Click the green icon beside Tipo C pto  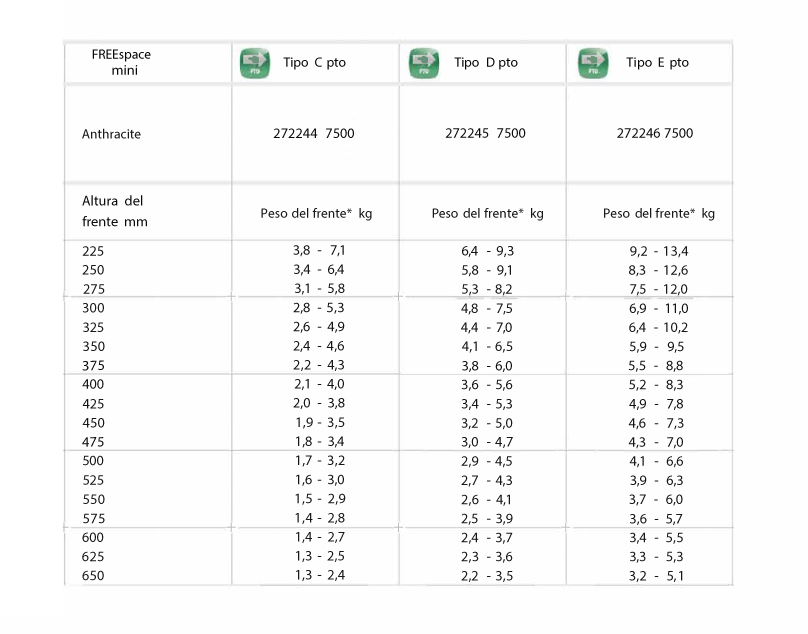tap(255, 63)
